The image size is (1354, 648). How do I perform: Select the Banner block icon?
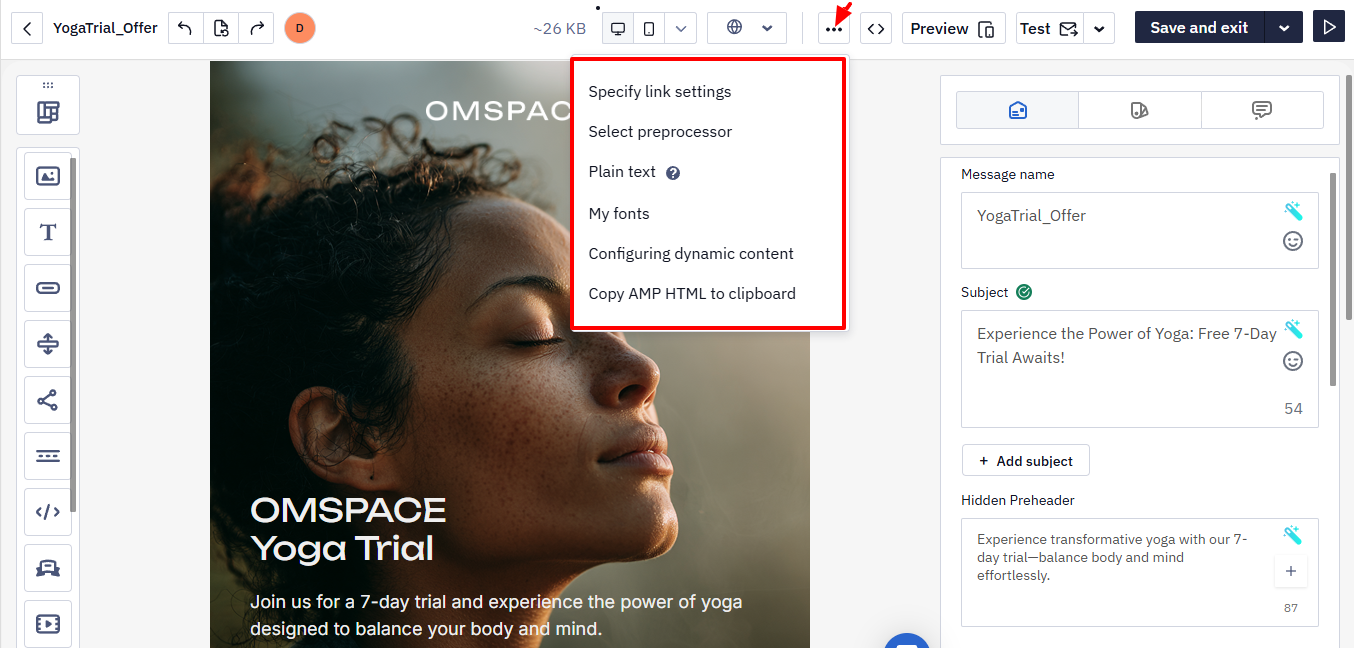tap(48, 568)
